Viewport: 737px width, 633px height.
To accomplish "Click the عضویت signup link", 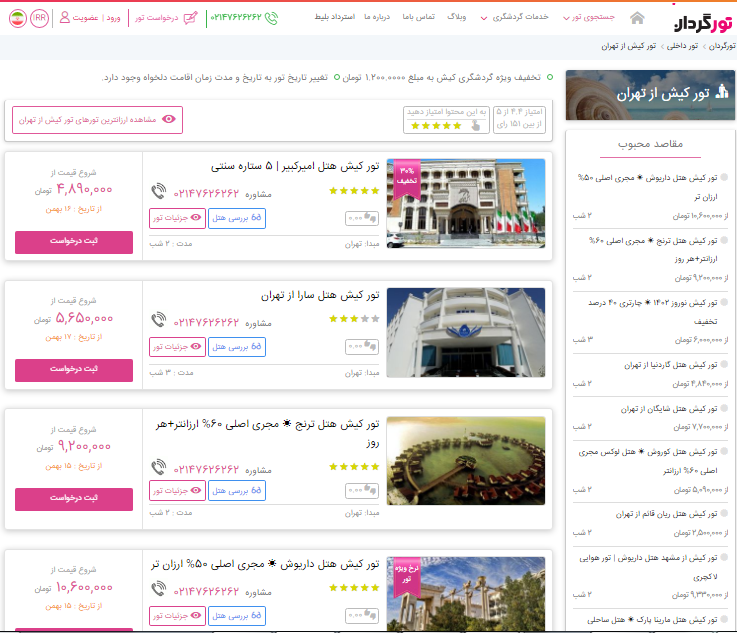I will (x=86, y=18).
